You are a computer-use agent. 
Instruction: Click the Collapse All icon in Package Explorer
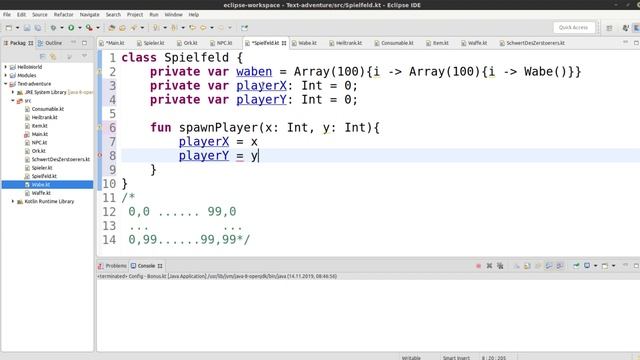(42, 56)
